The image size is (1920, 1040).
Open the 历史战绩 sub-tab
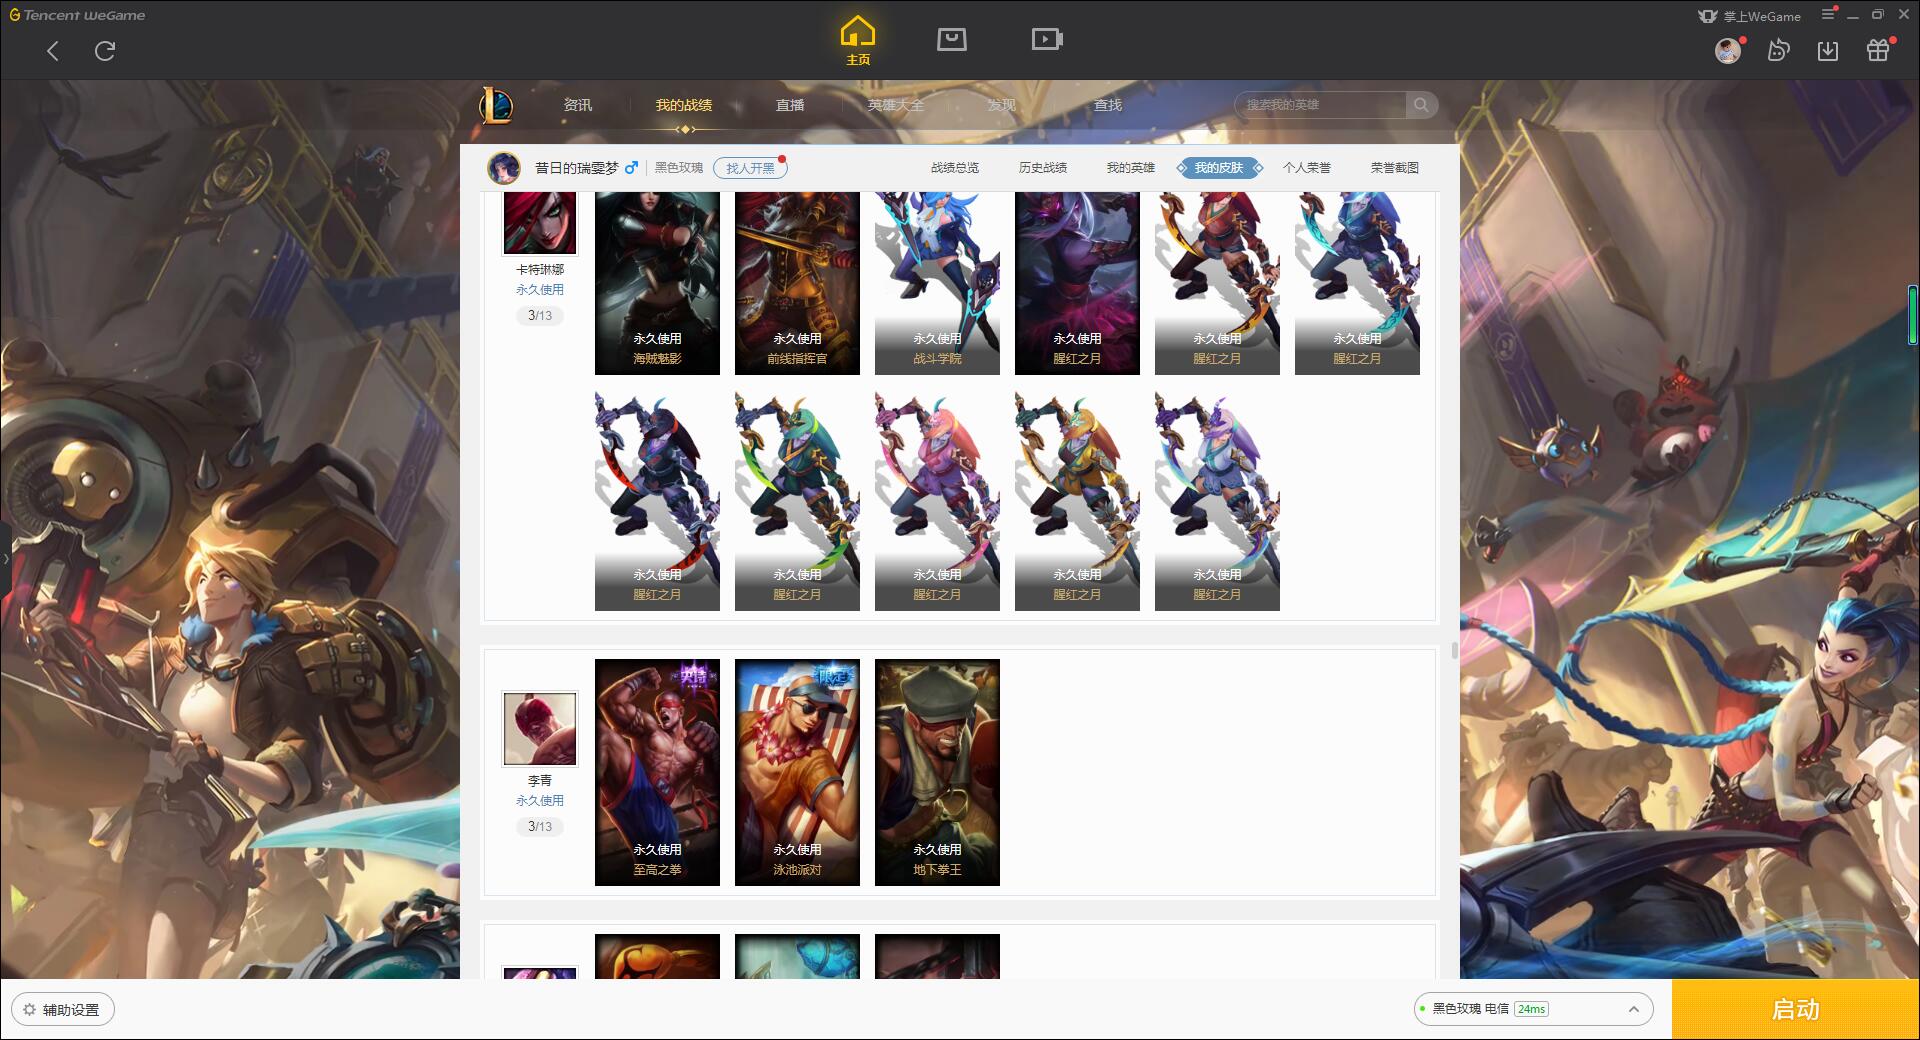coord(1043,168)
